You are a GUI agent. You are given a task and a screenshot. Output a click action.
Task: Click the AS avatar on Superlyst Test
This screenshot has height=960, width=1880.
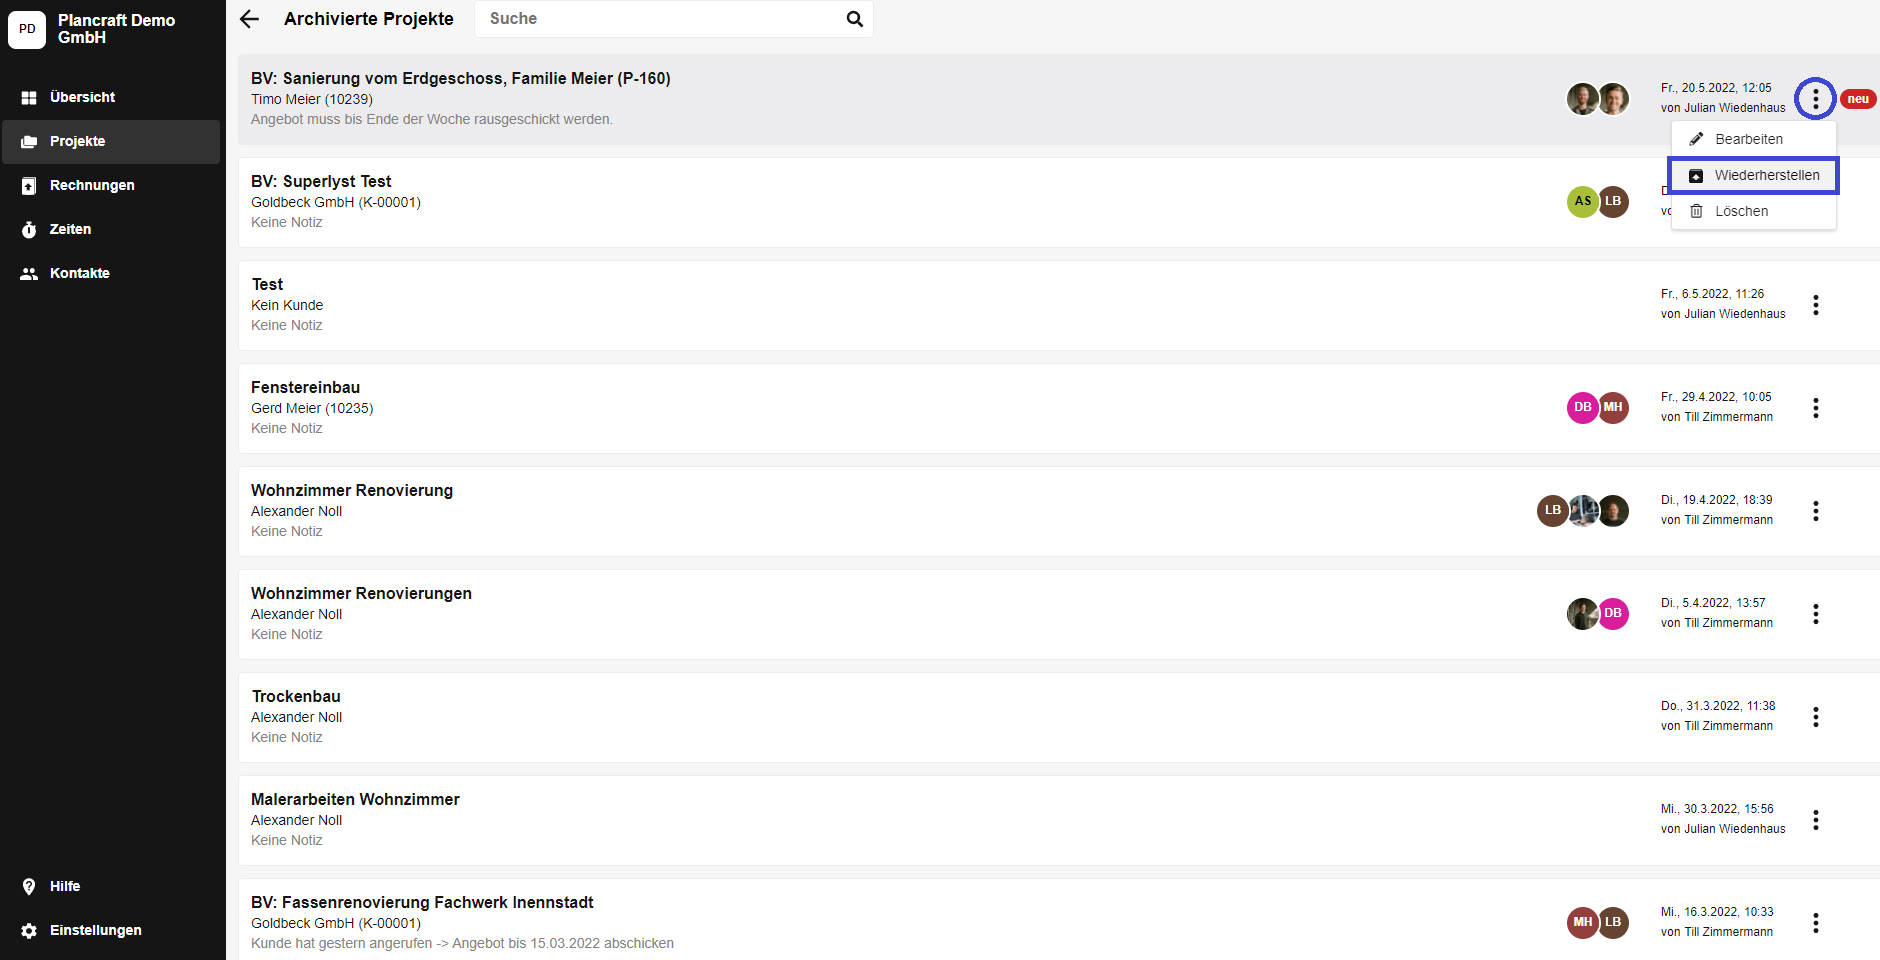pos(1582,202)
